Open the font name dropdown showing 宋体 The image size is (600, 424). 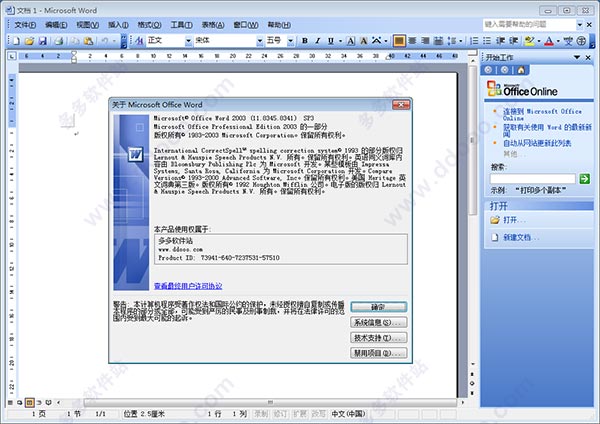click(260, 41)
